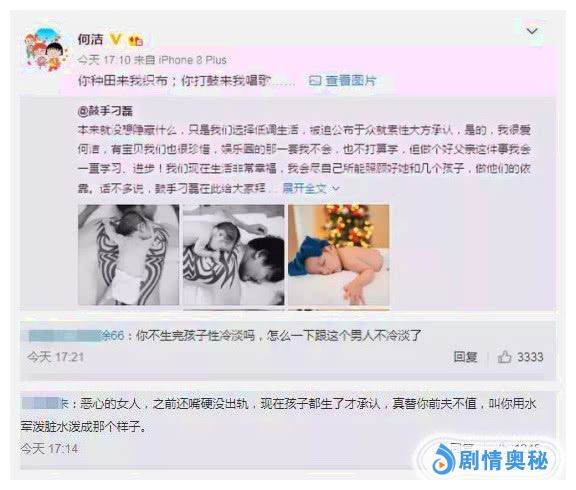
Task: Click the membership badge next to the V
Action: pyautogui.click(x=135, y=40)
